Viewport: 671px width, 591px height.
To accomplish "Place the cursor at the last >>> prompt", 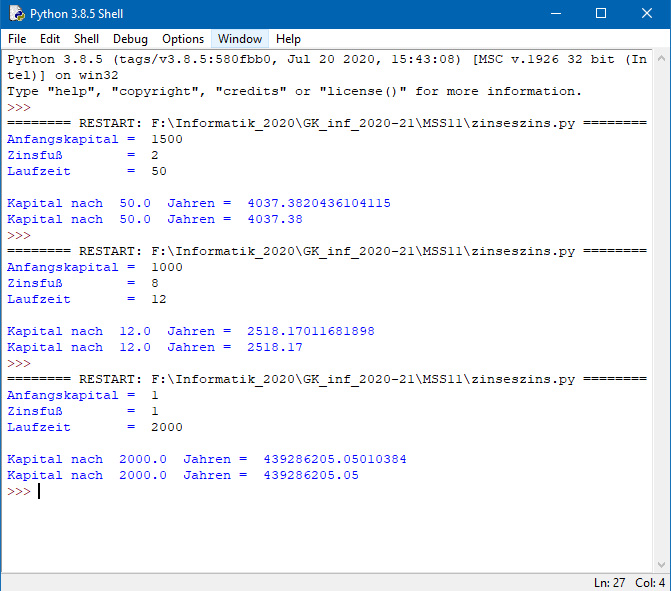I will (38, 491).
